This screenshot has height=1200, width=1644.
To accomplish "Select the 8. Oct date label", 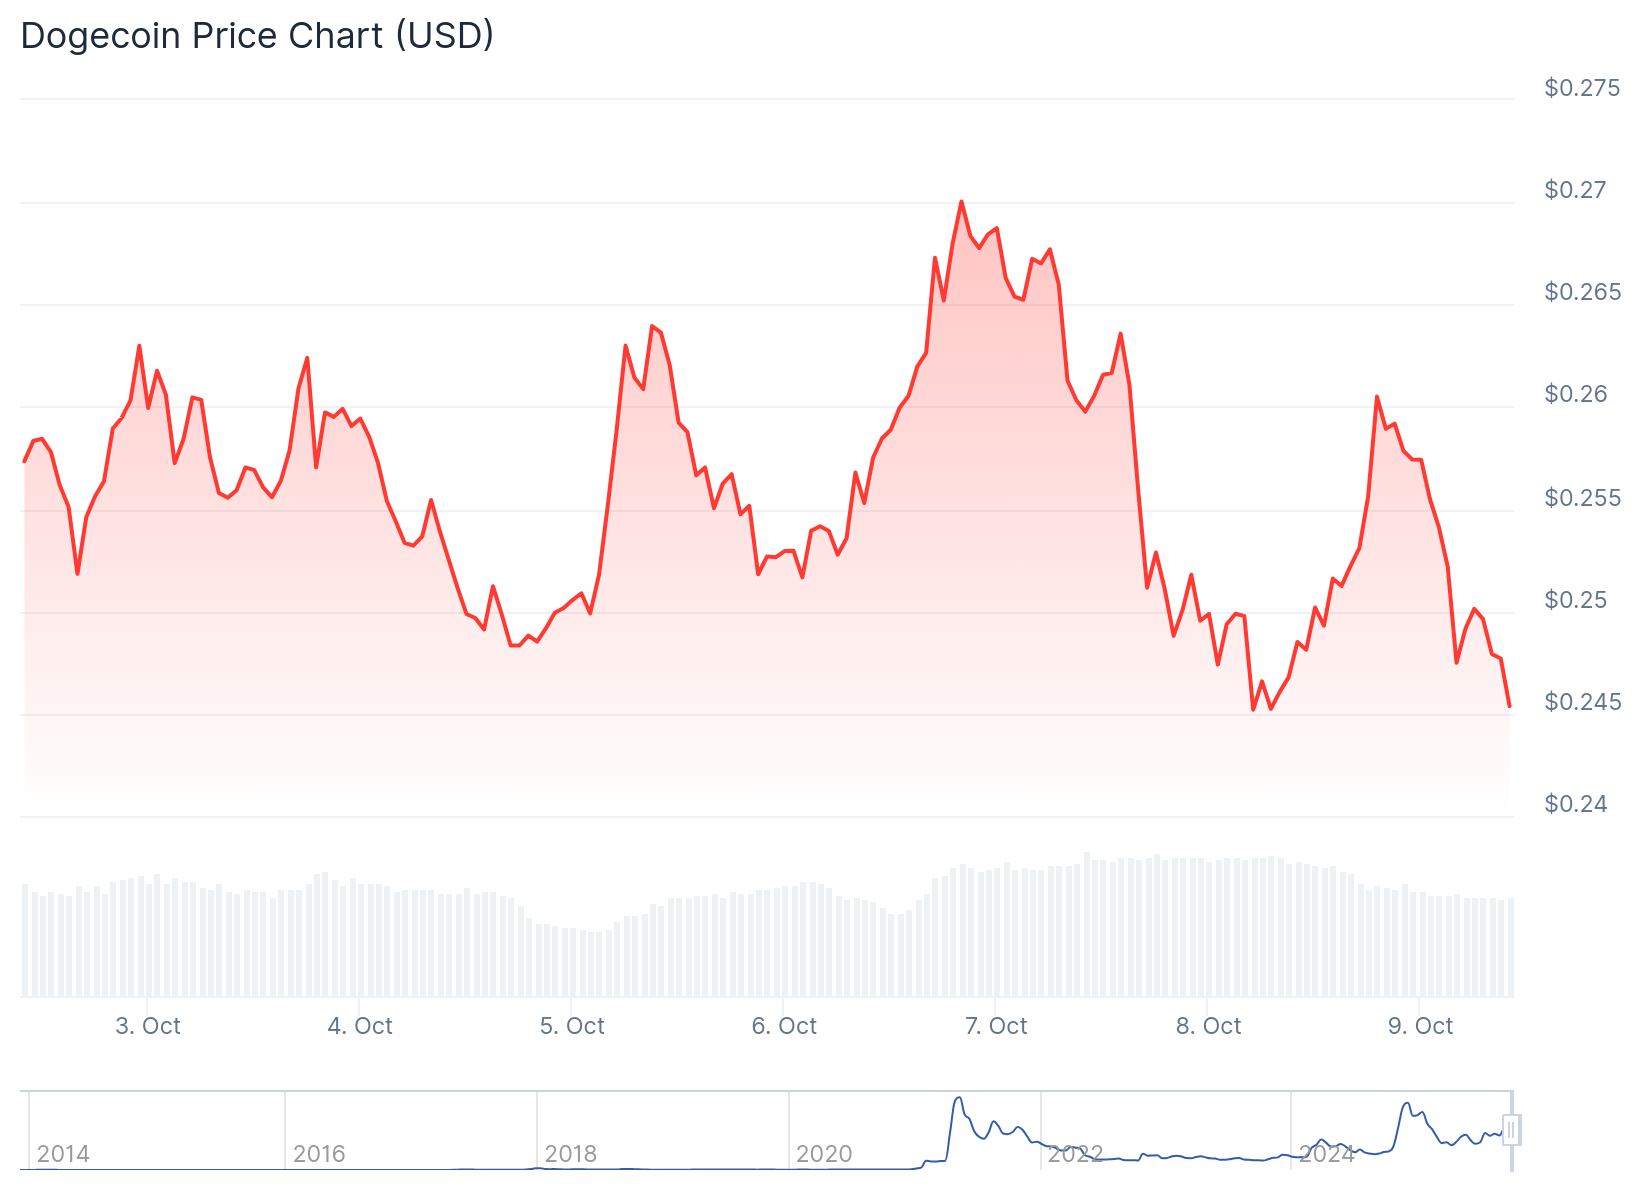I will (1208, 1026).
